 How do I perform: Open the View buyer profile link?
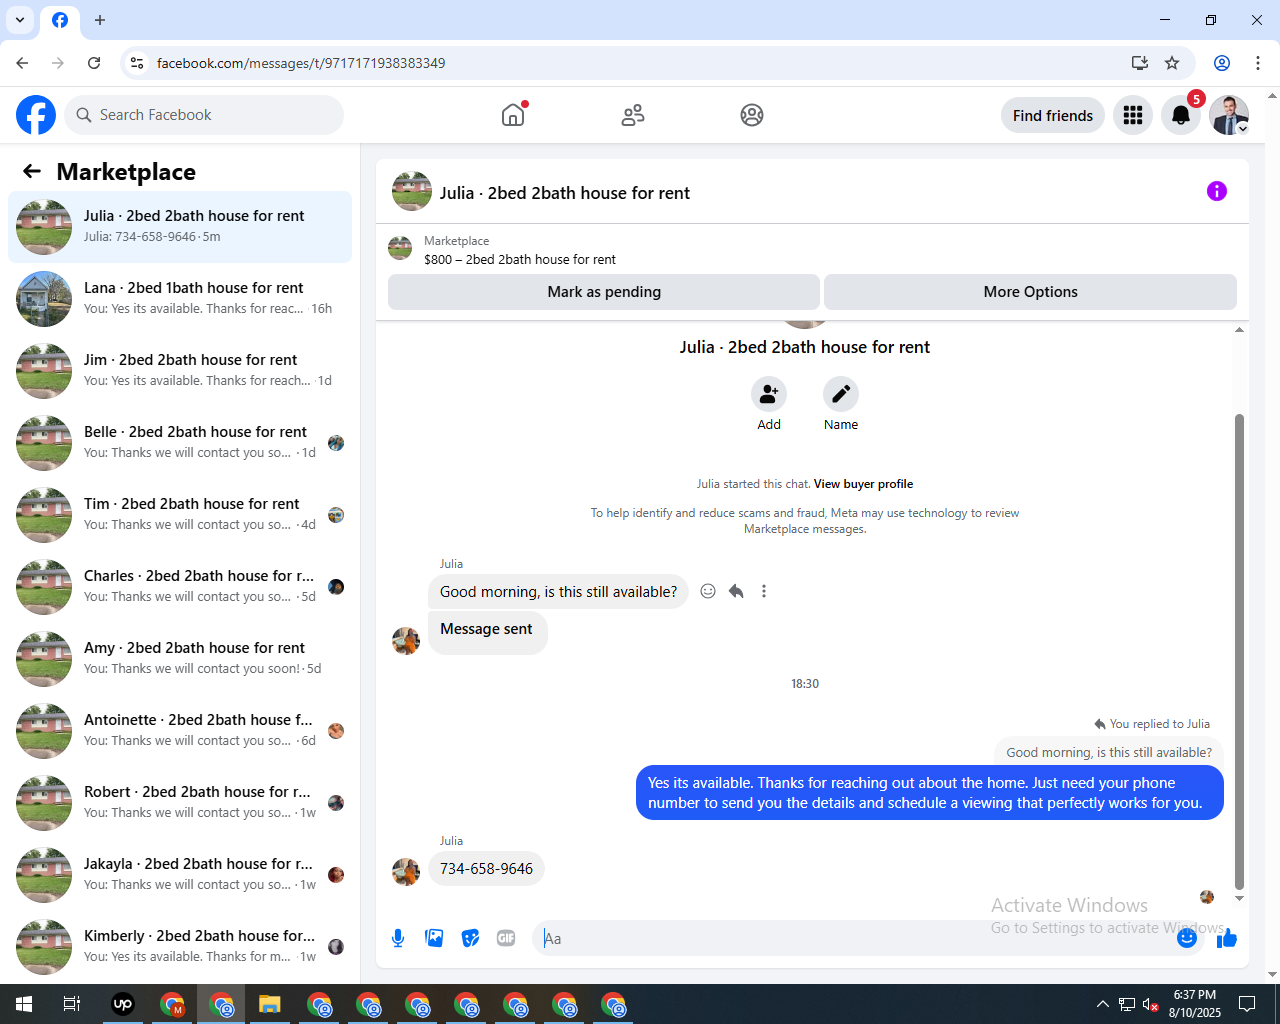pos(863,484)
